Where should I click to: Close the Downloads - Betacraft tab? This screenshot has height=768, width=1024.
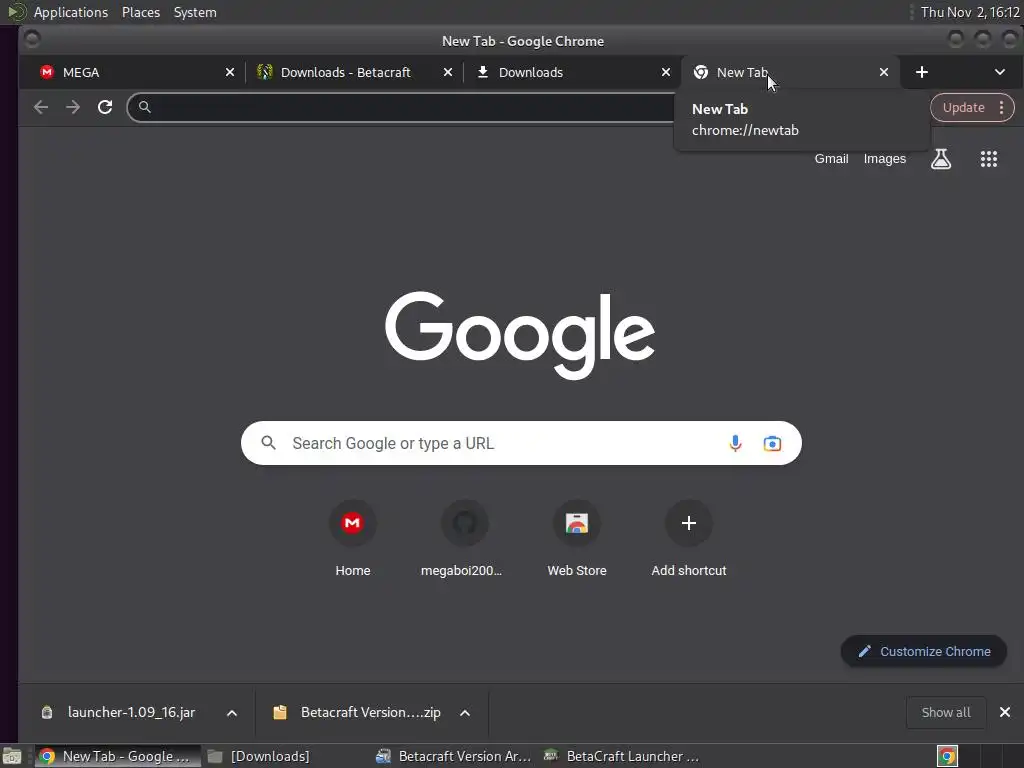448,72
